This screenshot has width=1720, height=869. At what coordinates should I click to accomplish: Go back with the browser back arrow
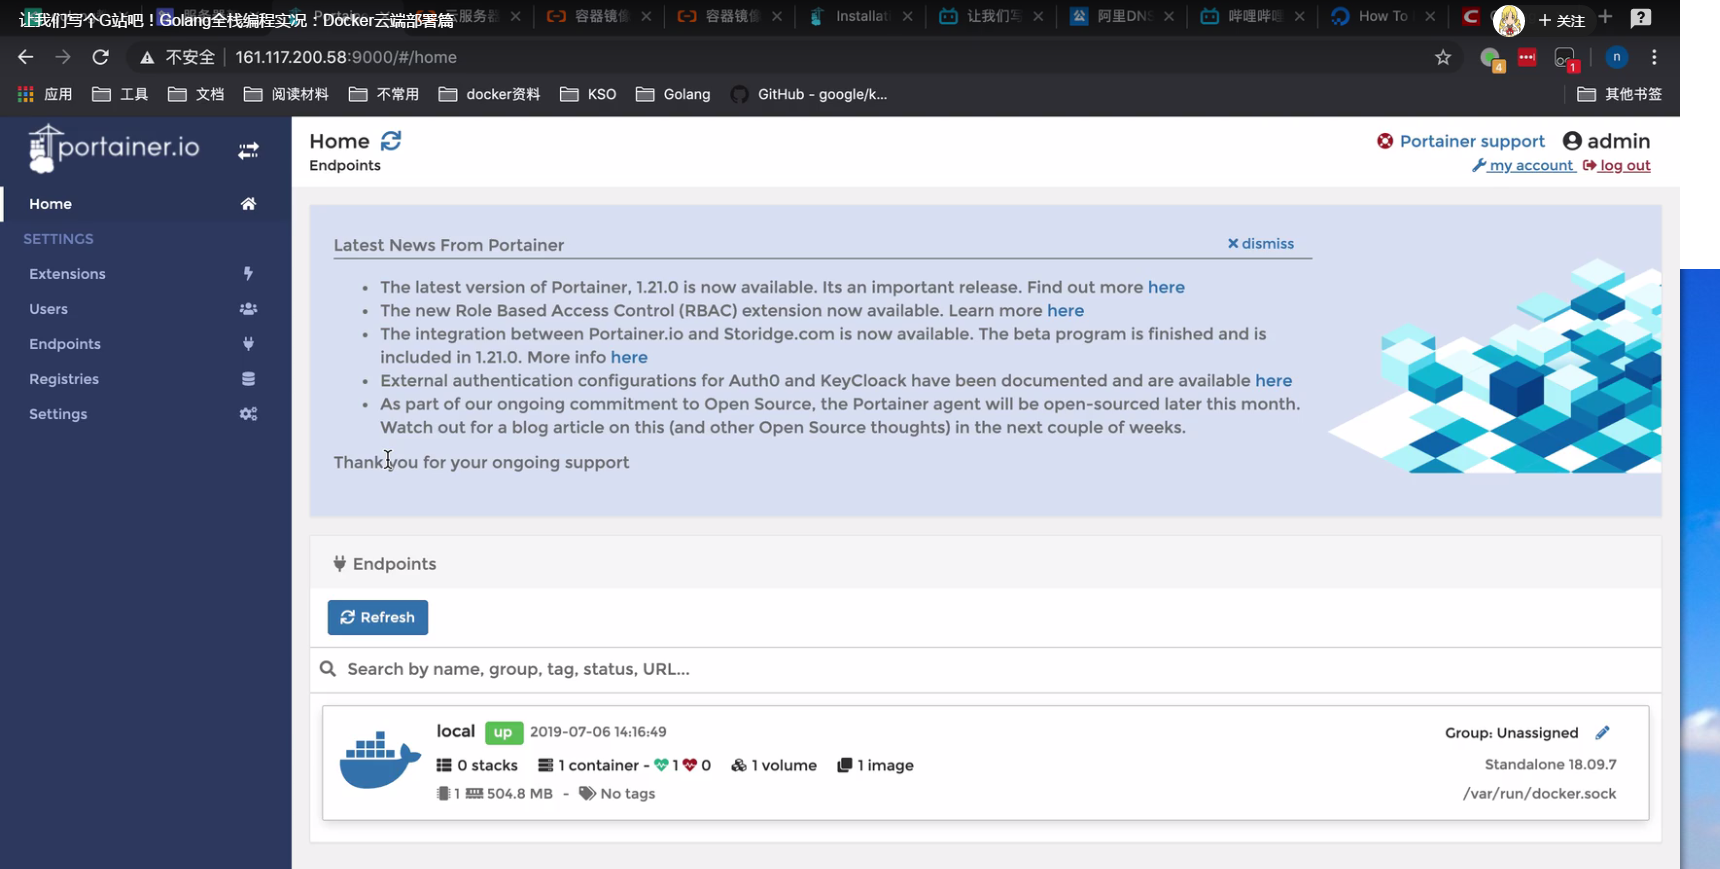point(26,57)
